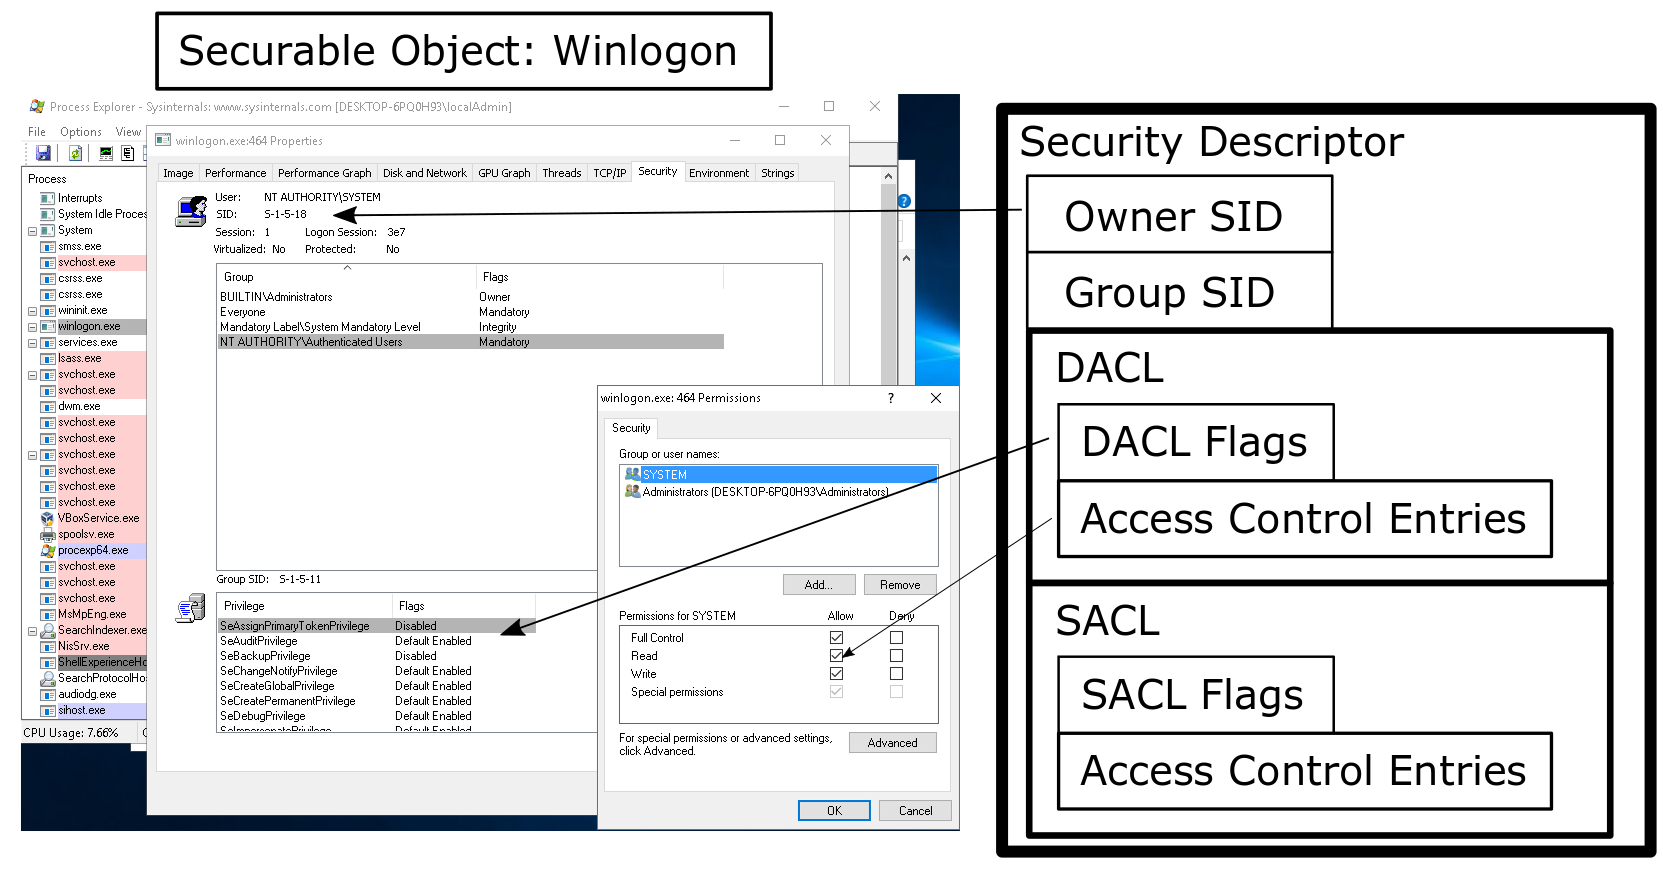Click the Save floppy disk toolbar icon
Viewport: 1663px width, 870px height.
[43, 153]
